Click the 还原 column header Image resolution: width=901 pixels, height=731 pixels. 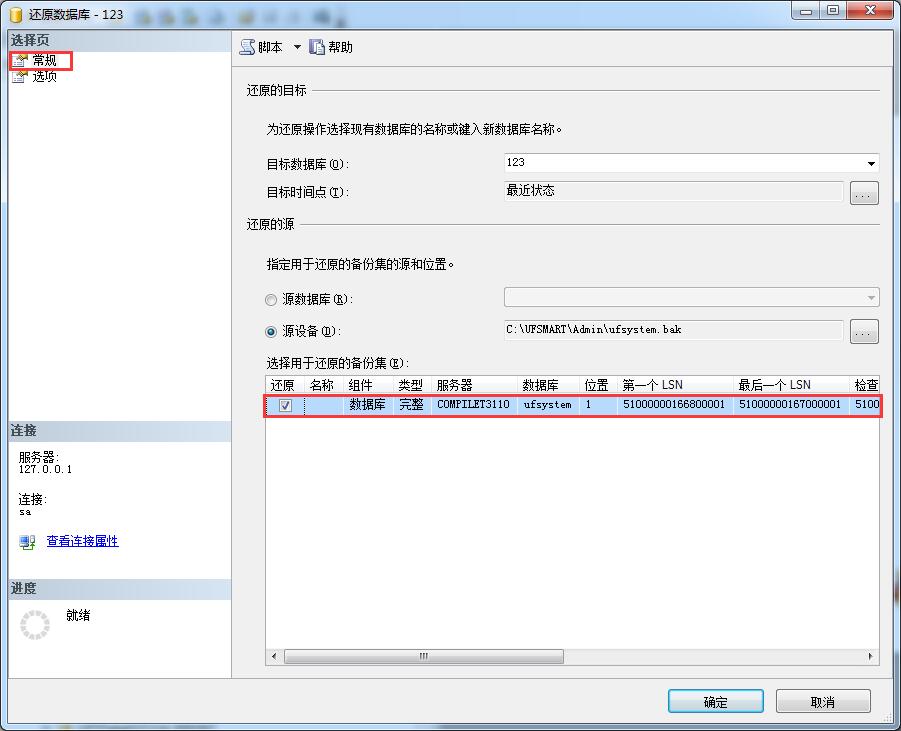click(285, 385)
